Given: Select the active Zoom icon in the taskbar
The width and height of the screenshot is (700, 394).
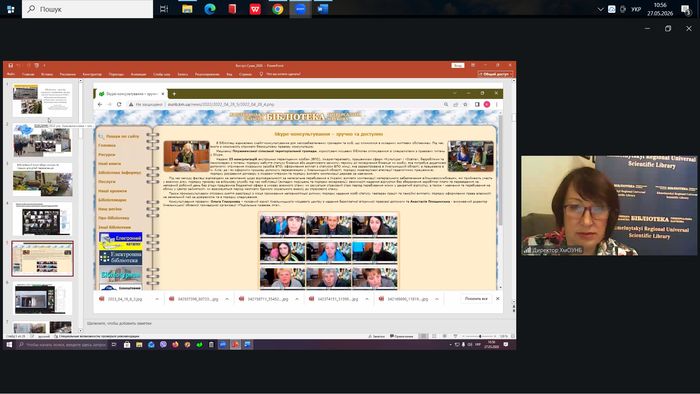Looking at the screenshot, I should [300, 9].
